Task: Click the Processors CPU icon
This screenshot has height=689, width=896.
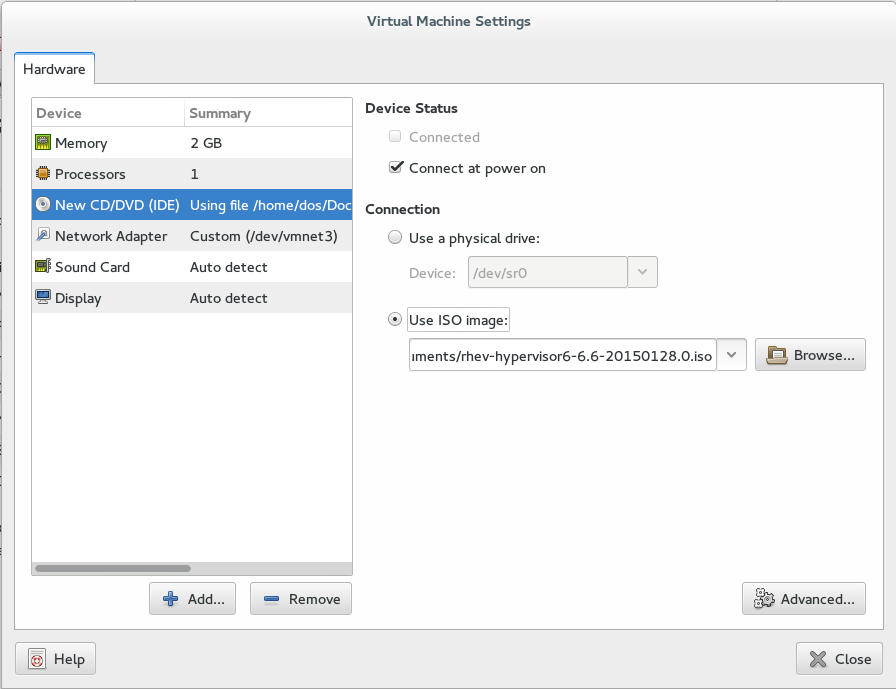Action: click(x=43, y=174)
